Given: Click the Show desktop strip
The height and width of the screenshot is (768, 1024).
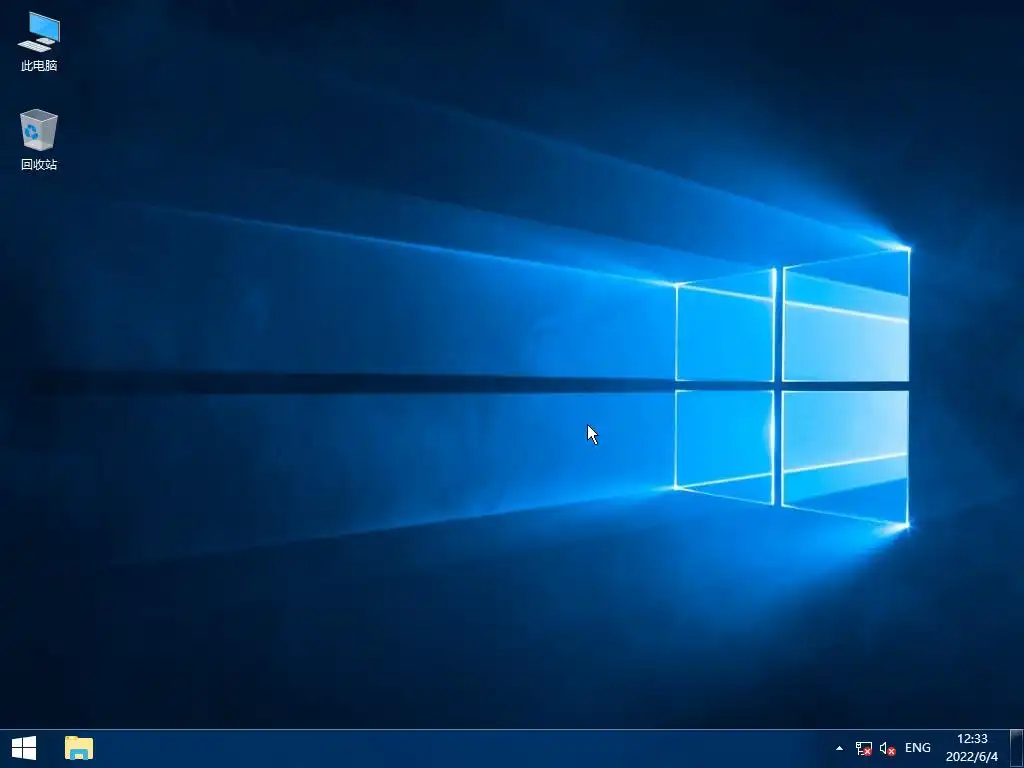Looking at the screenshot, I should (1017, 748).
